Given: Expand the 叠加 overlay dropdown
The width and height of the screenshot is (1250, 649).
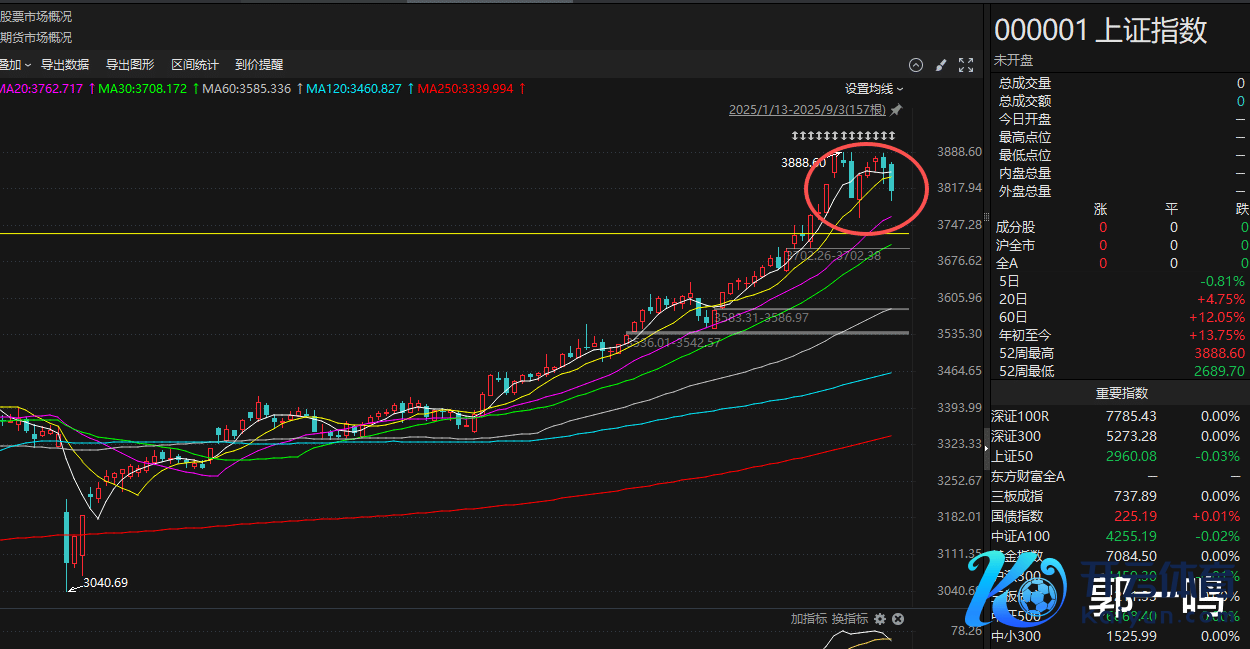Looking at the screenshot, I should pos(15,65).
